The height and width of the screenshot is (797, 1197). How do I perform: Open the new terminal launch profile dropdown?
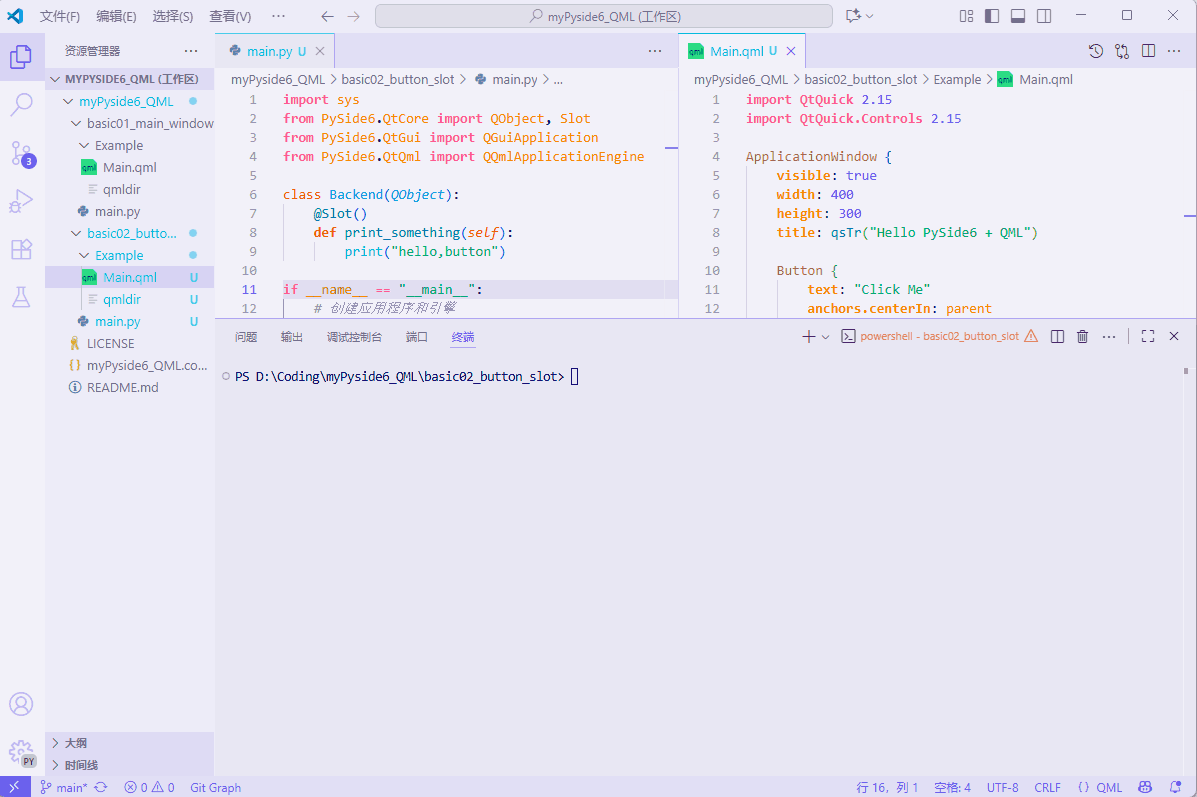[825, 337]
